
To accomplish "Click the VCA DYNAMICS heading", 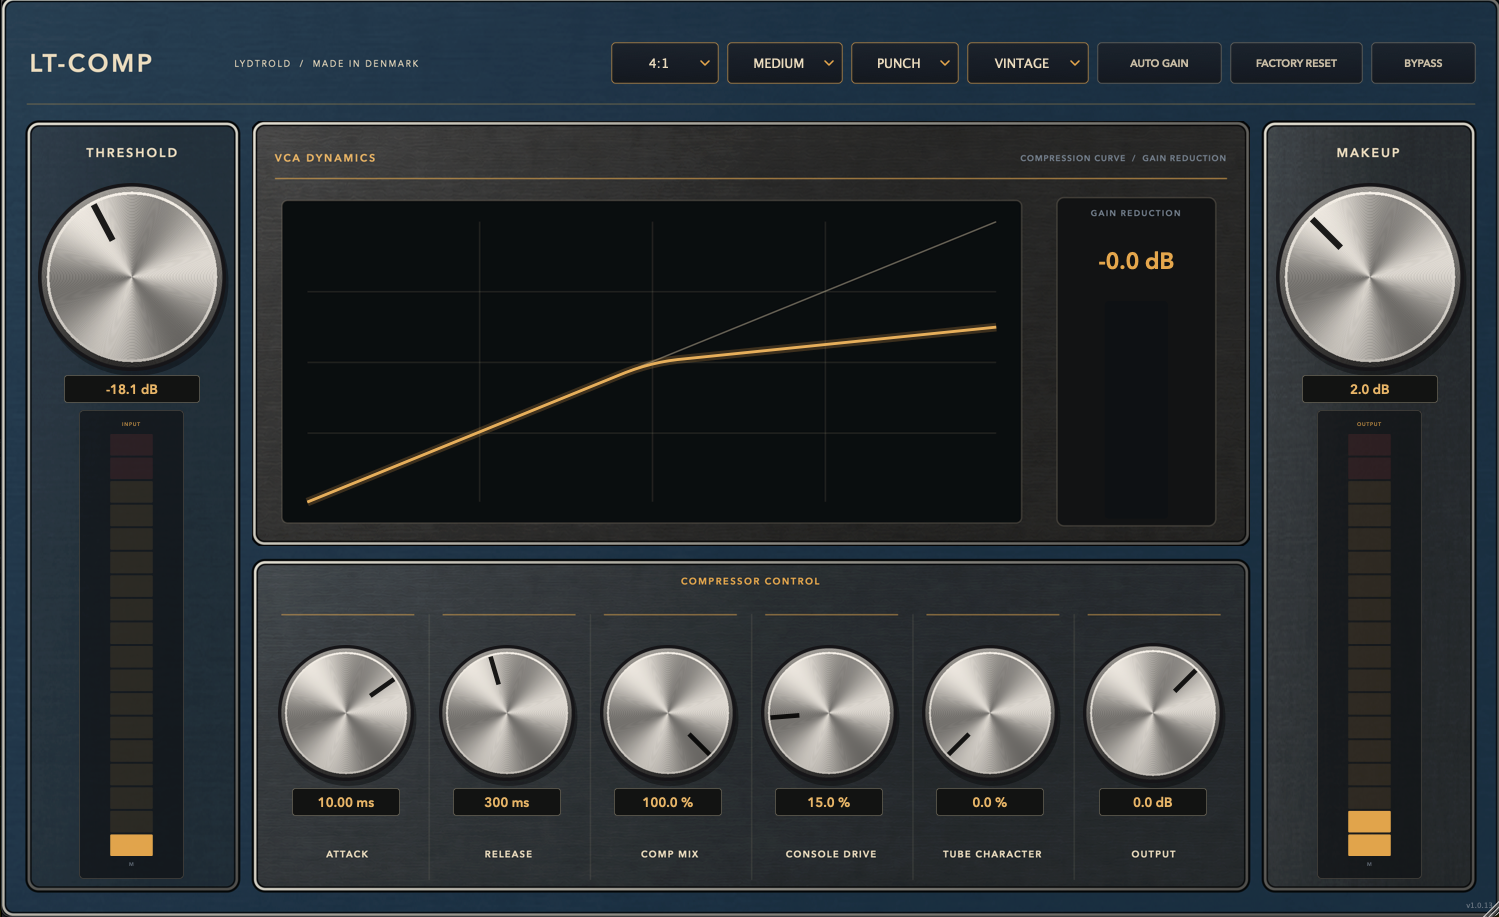I will point(325,158).
